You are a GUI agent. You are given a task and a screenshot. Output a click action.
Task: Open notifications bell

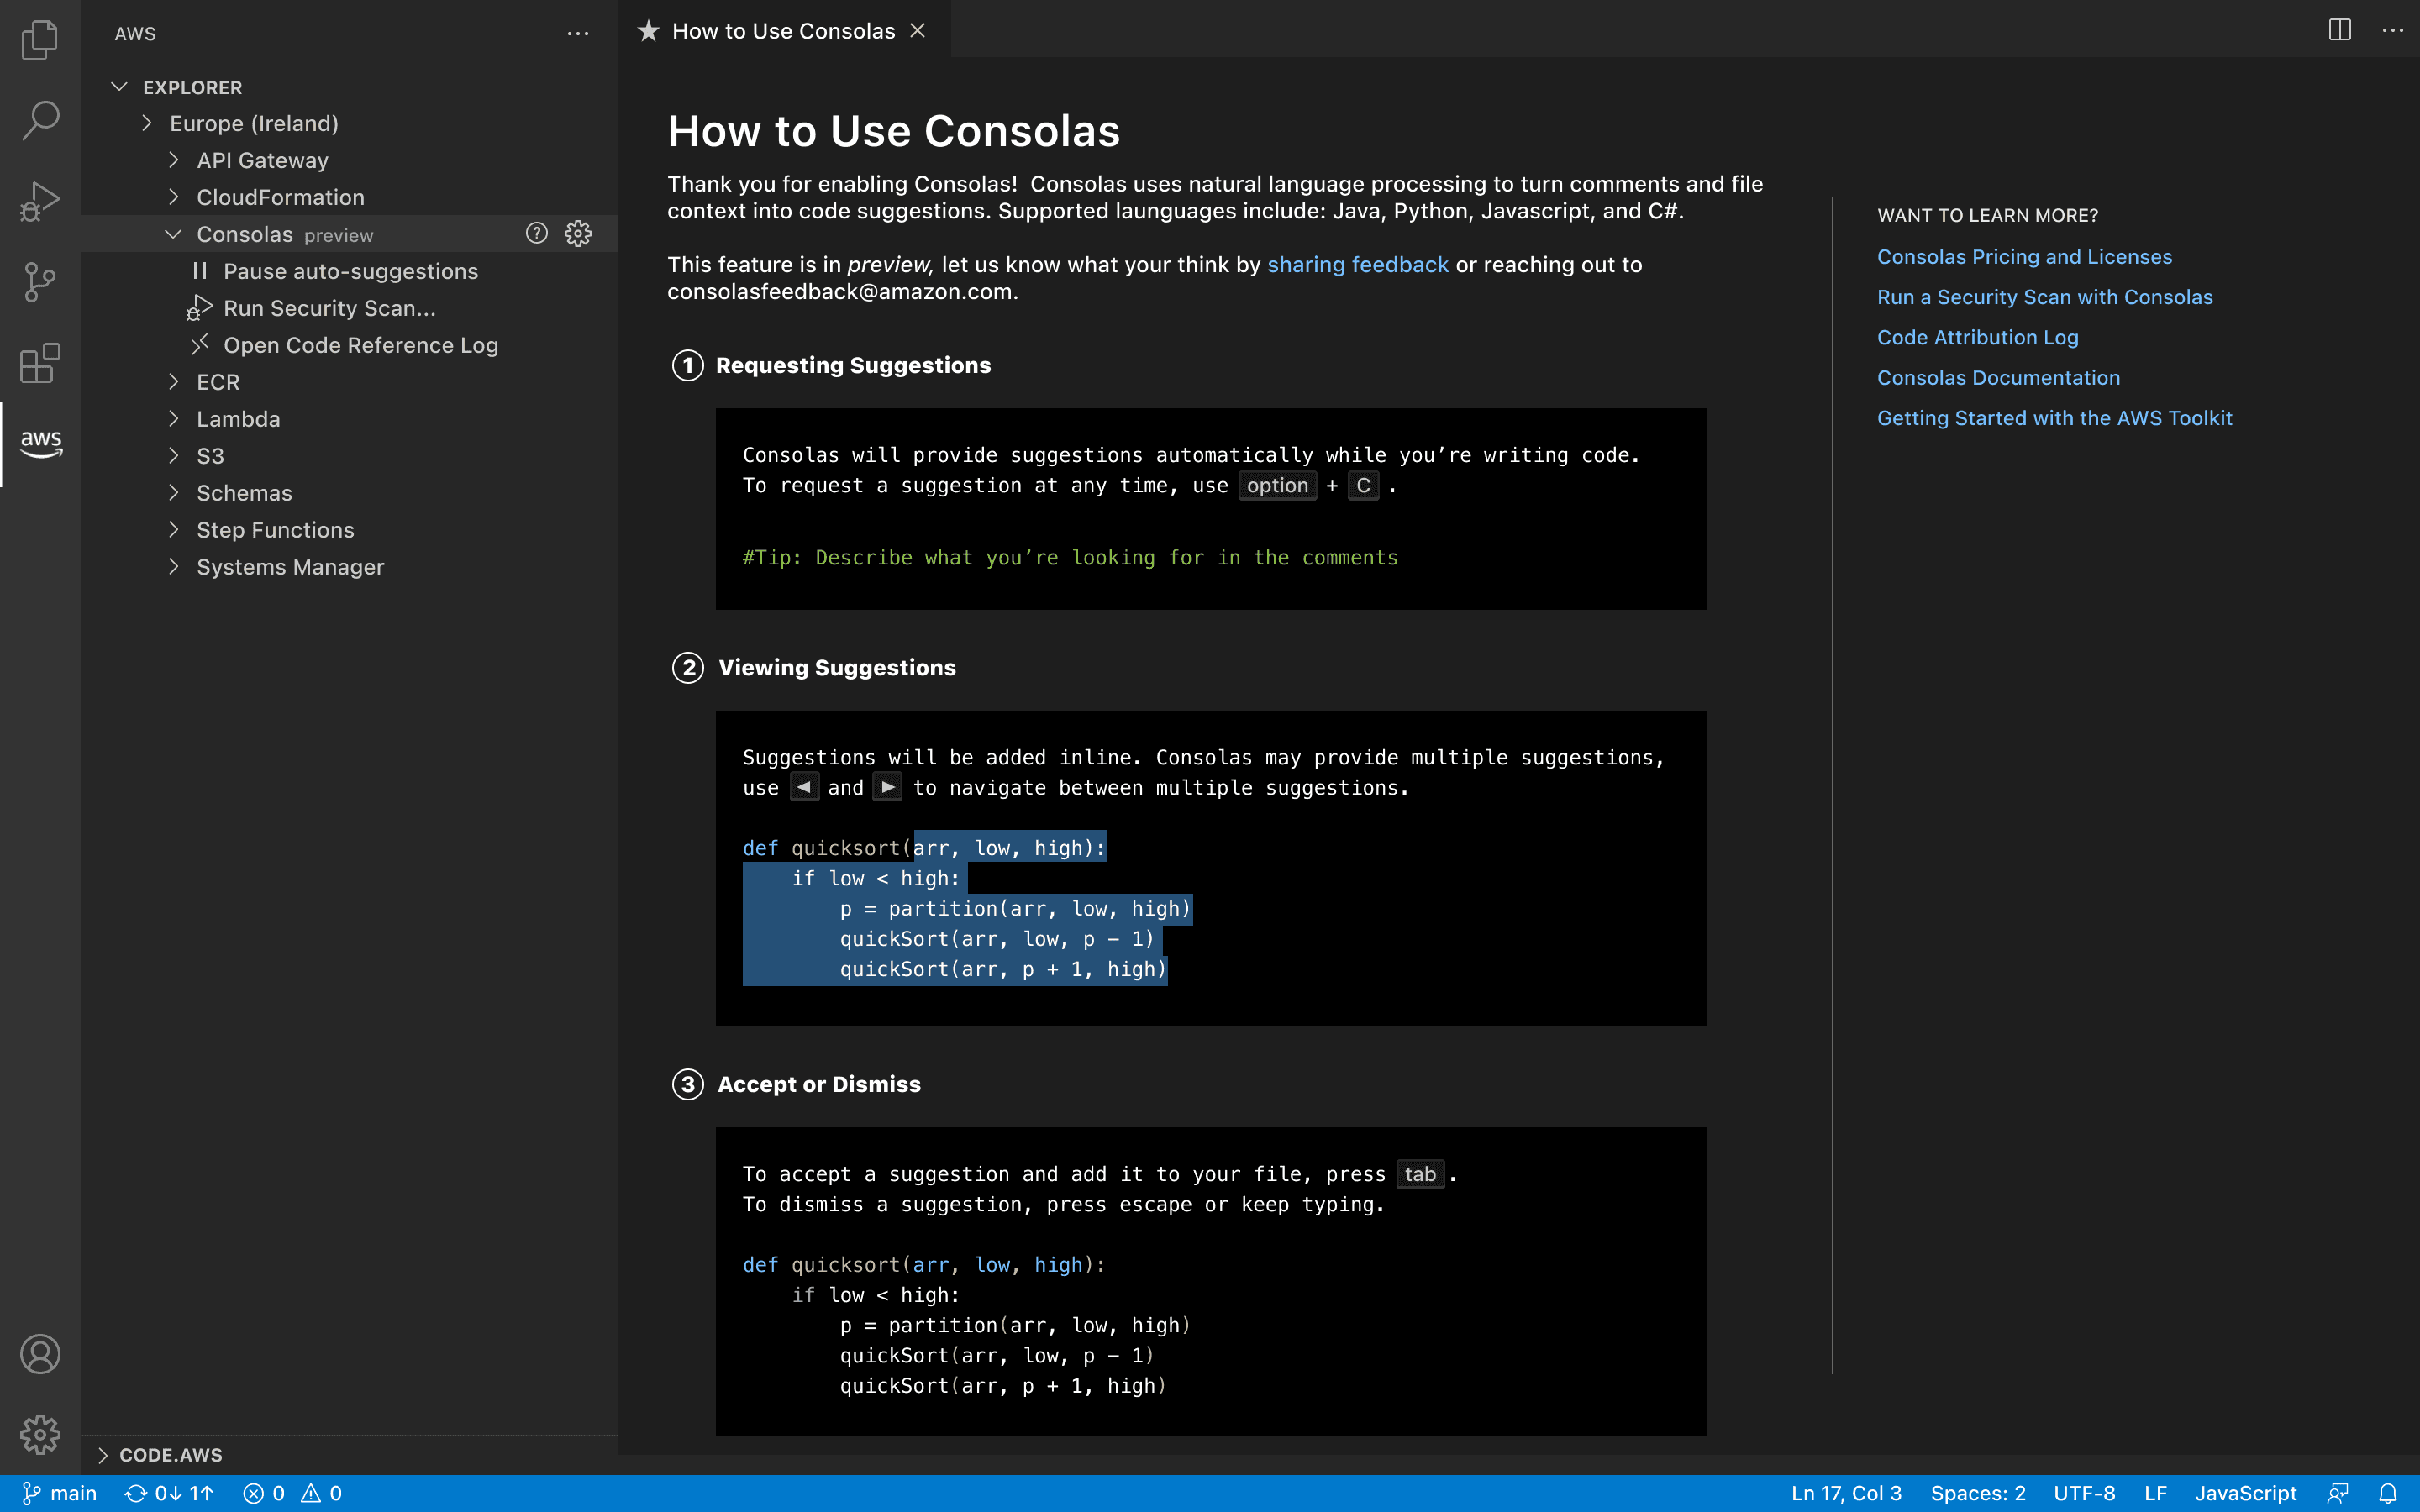click(x=2388, y=1493)
